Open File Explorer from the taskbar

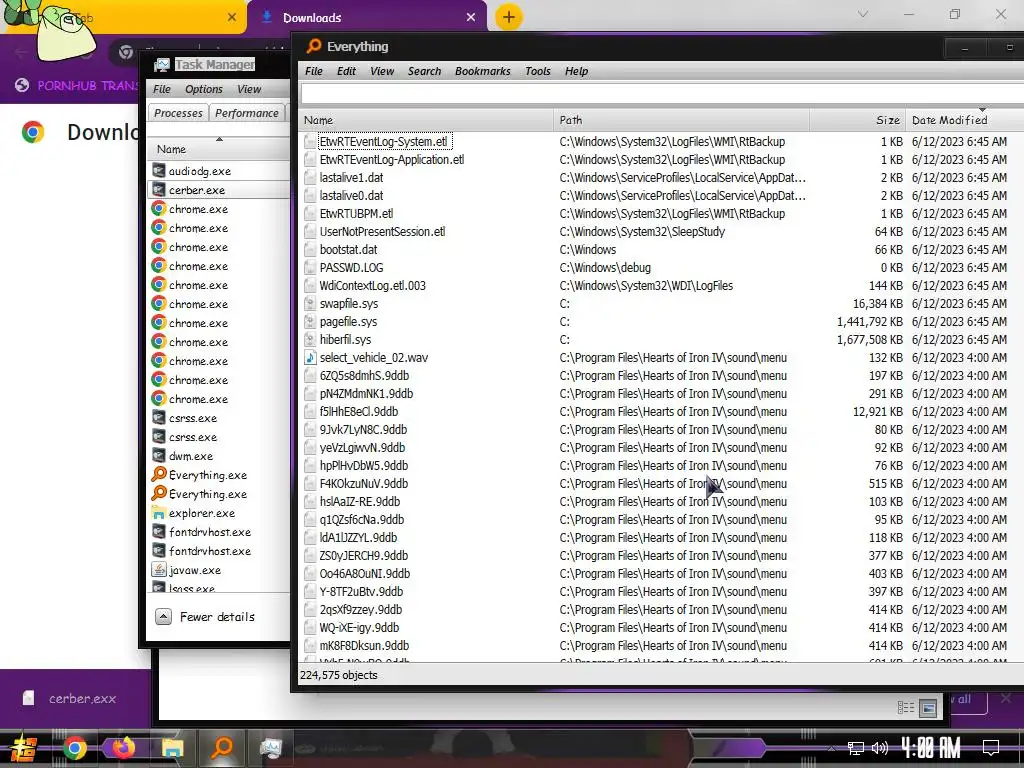(172, 747)
